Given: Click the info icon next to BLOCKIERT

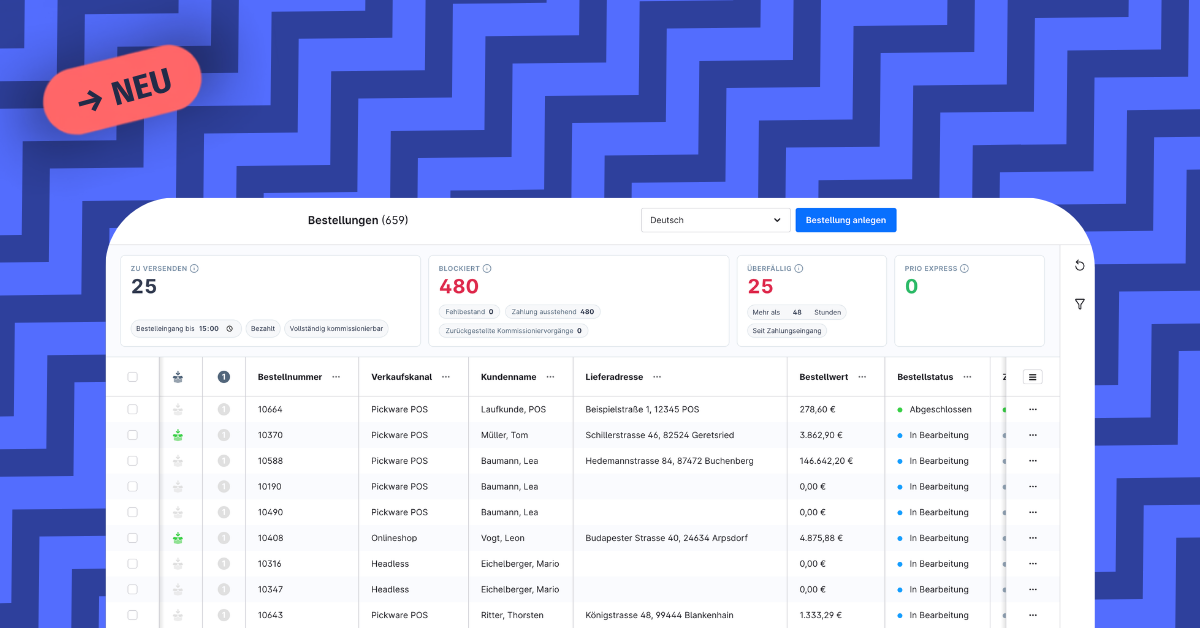Looking at the screenshot, I should [x=487, y=268].
